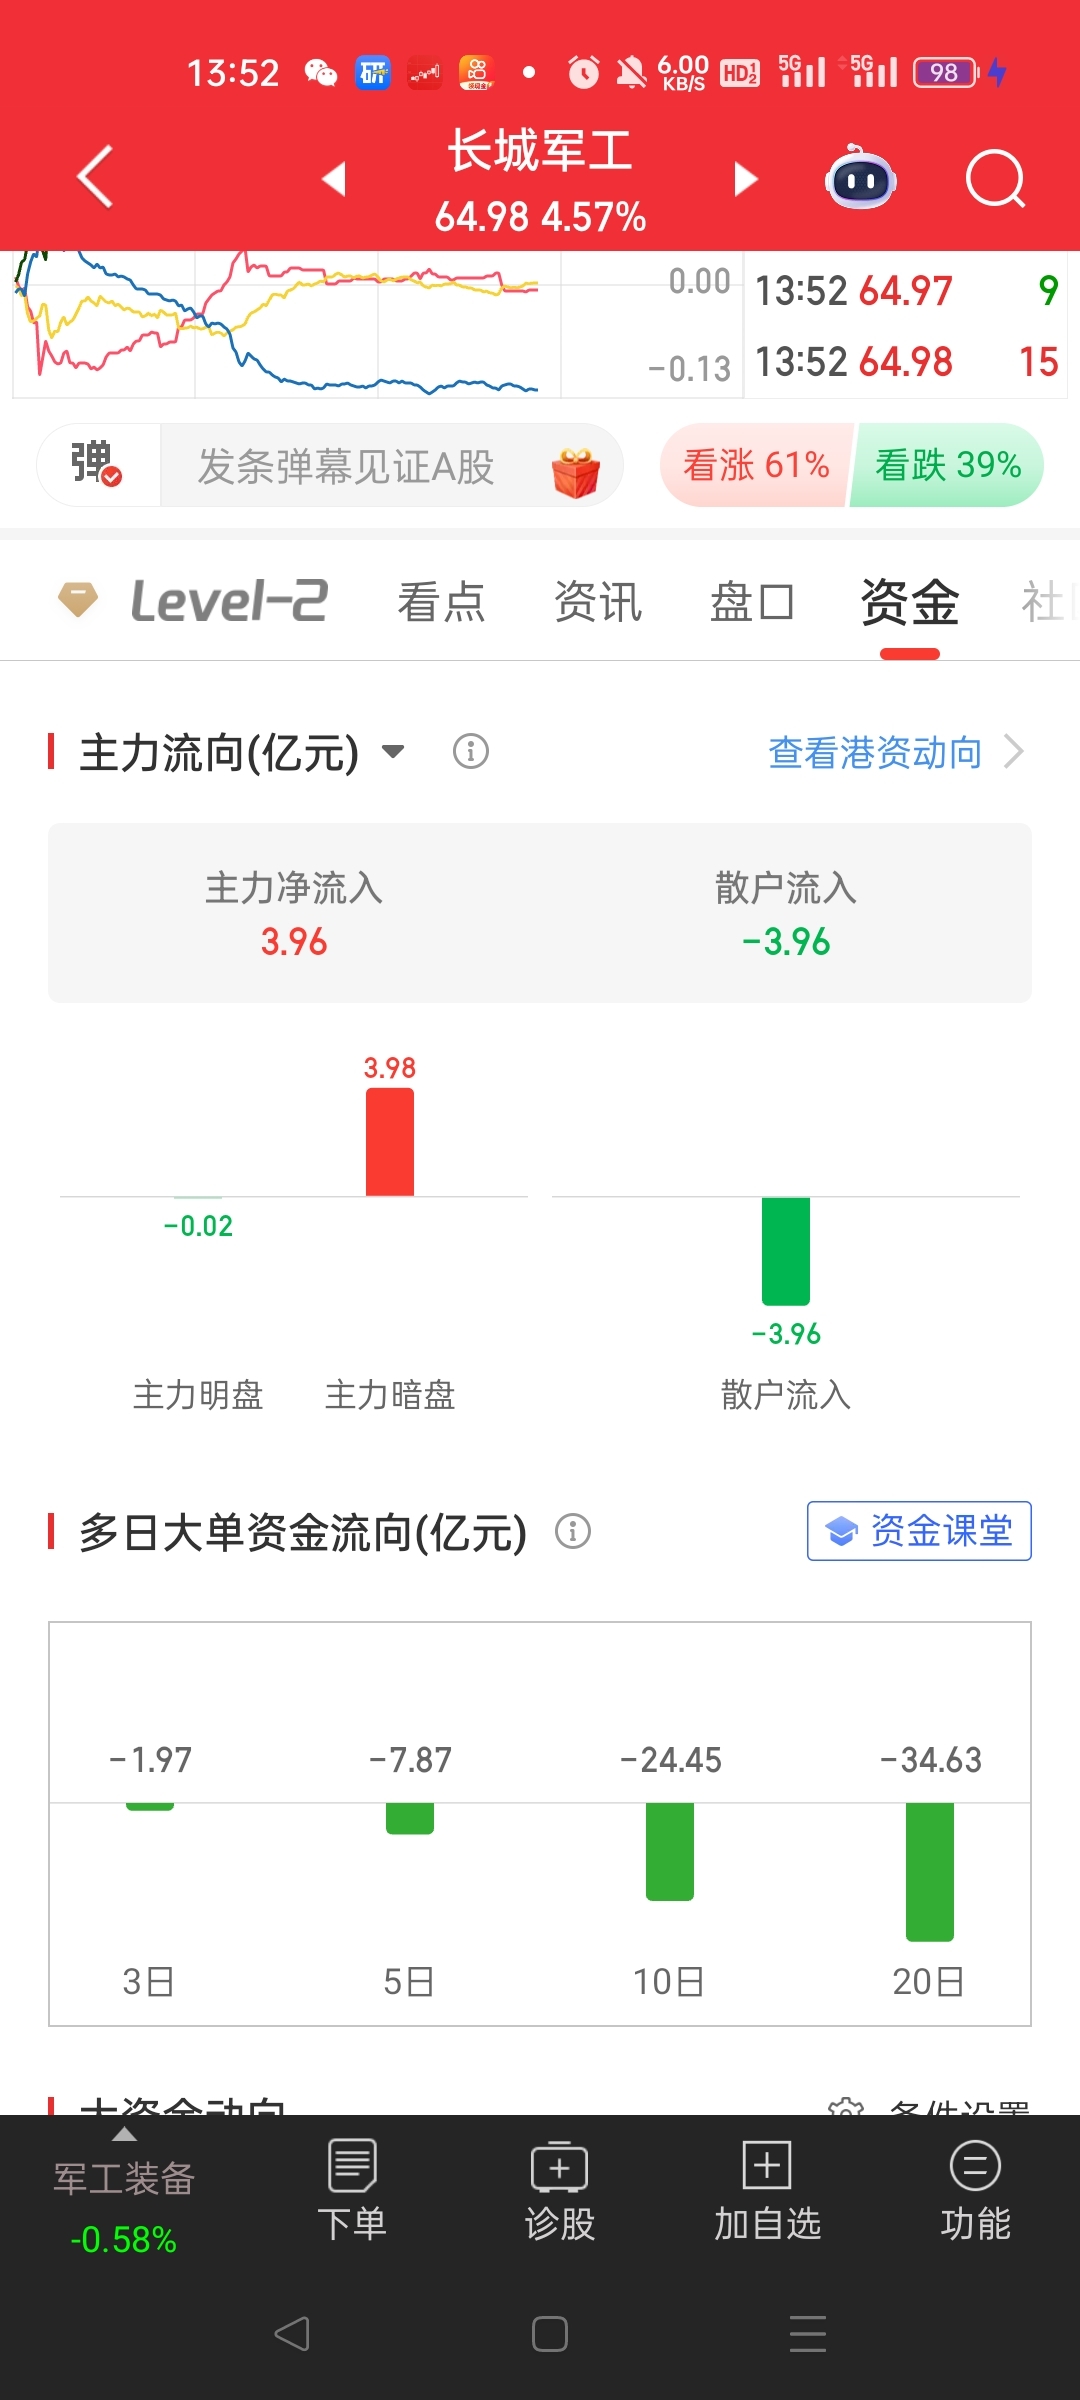
Task: Switch to the 盘口 tab
Action: point(752,602)
